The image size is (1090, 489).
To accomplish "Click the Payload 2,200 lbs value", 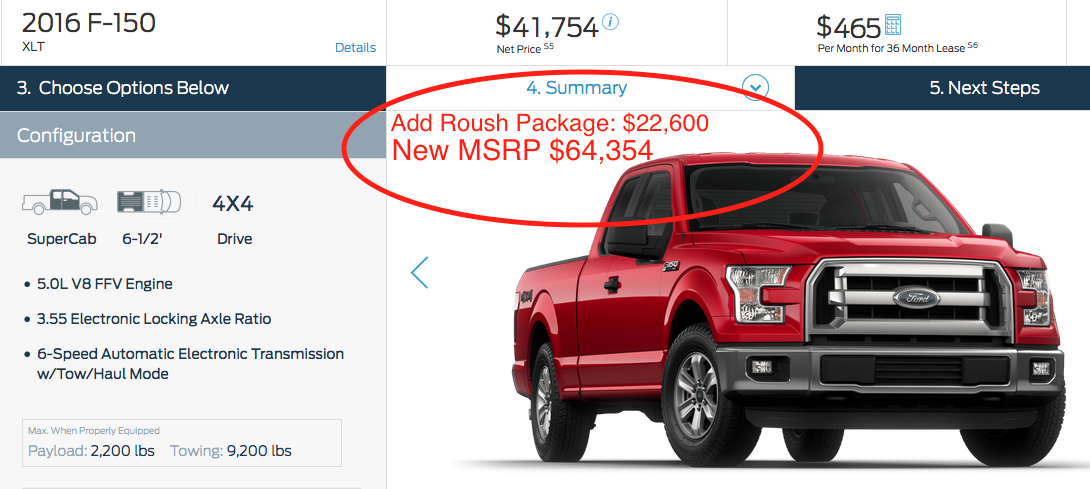I will pyautogui.click(x=91, y=451).
